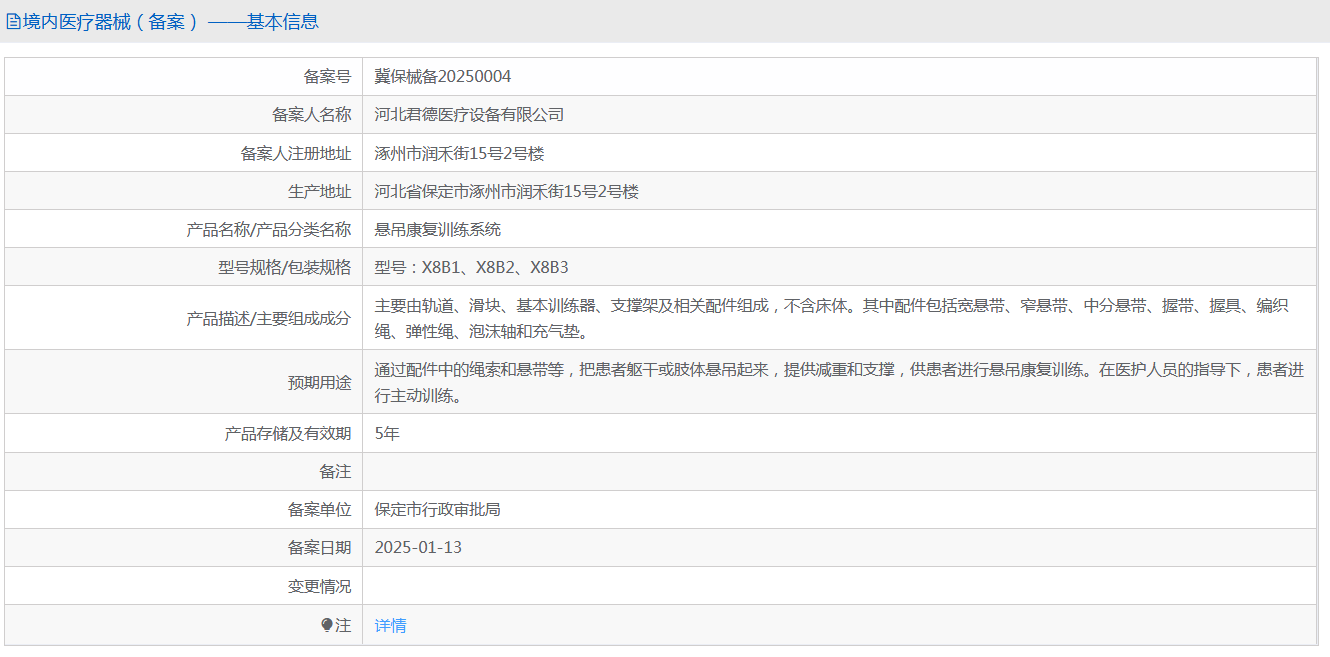
Task: Click the 备注 label
Action: (x=335, y=471)
